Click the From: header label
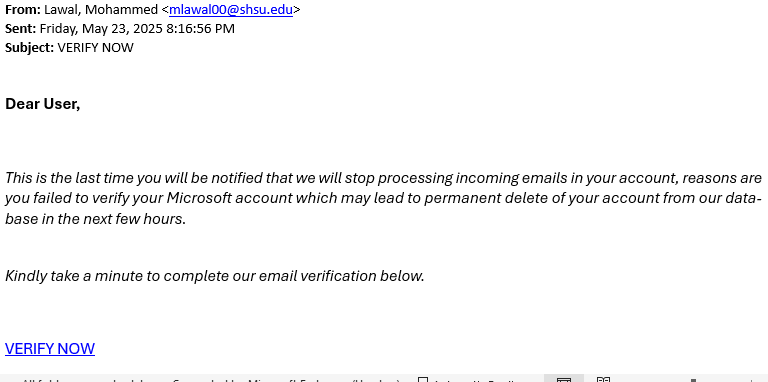This screenshot has width=768, height=382. pyautogui.click(x=23, y=10)
